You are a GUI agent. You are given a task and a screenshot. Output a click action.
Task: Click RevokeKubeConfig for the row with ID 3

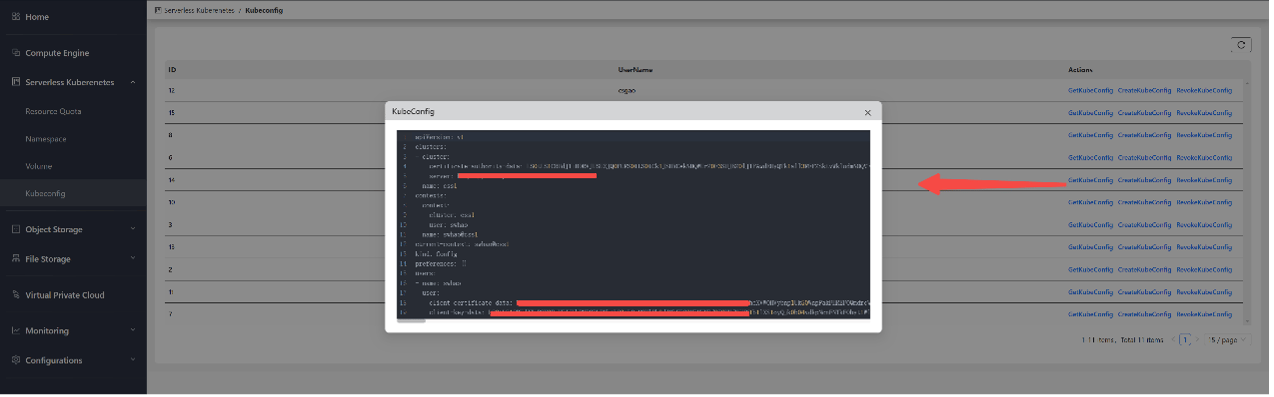coord(1204,225)
